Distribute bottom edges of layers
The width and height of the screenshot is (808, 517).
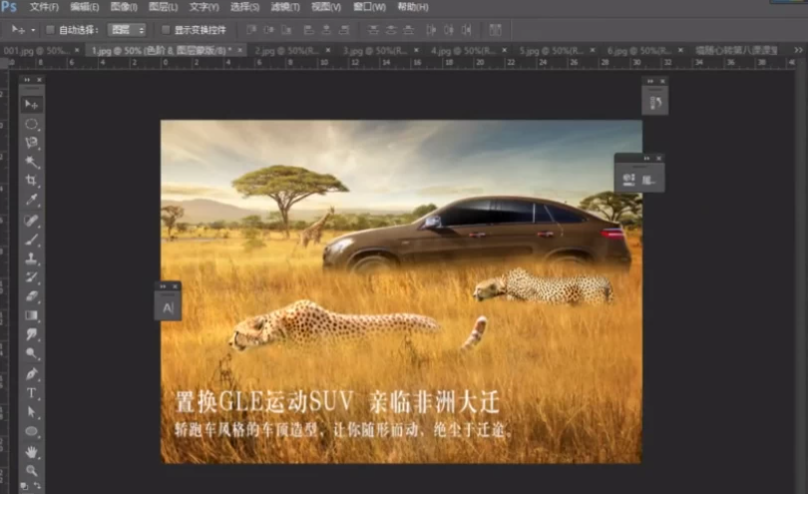coord(408,30)
